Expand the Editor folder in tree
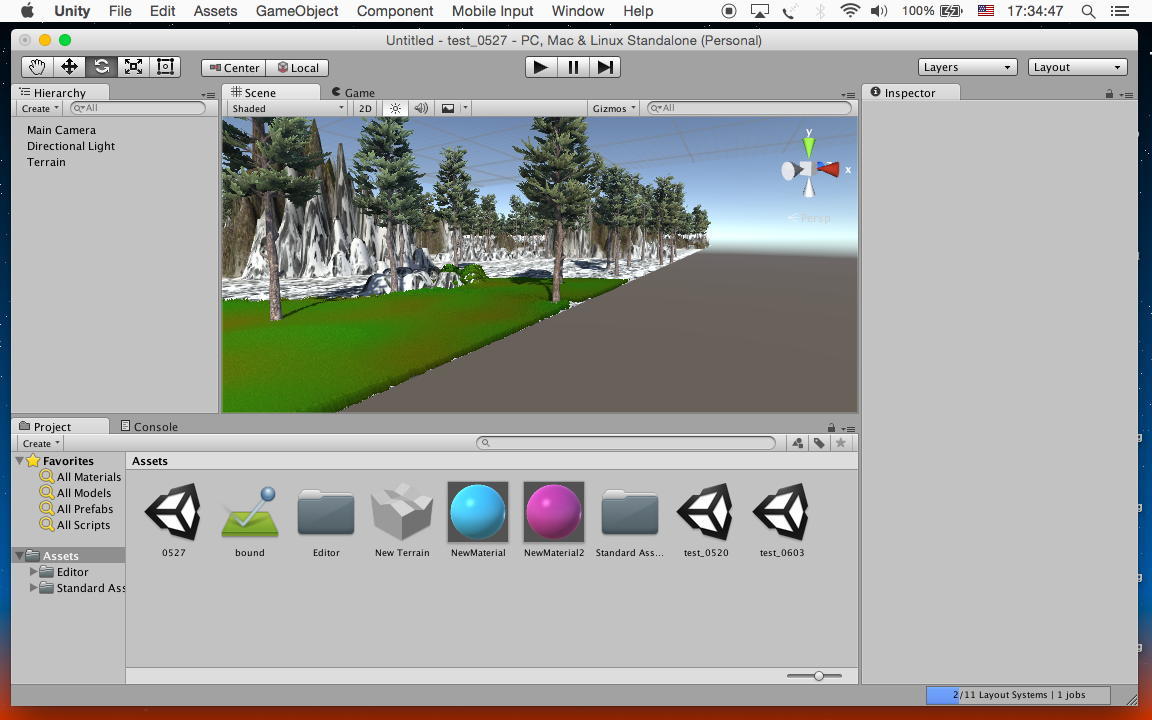Viewport: 1152px width, 720px height. [x=34, y=572]
